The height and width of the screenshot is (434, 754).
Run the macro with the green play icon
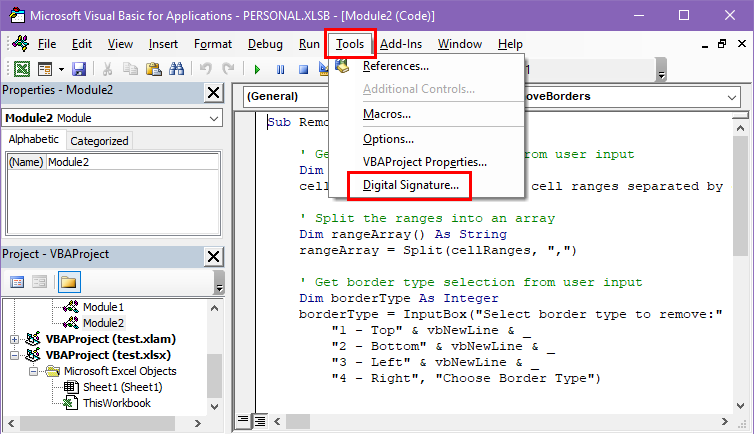click(257, 69)
